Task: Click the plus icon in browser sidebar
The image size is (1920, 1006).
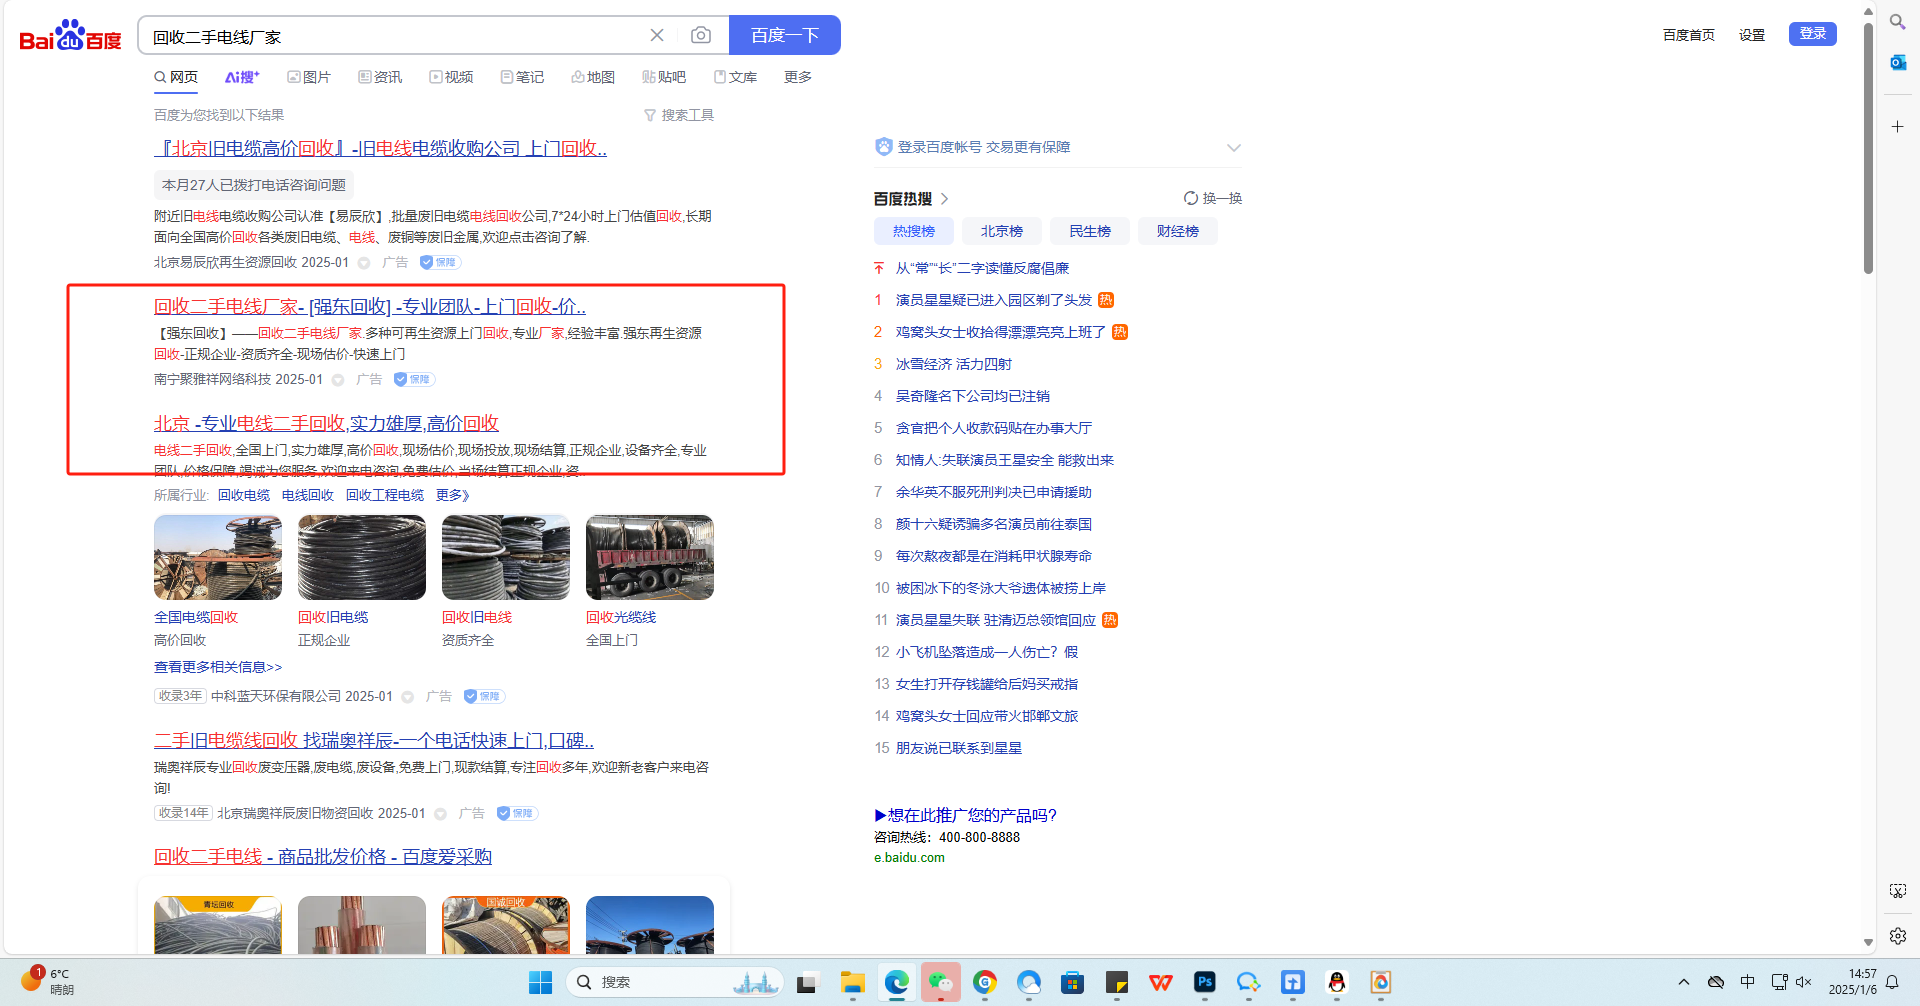Action: coord(1897,127)
